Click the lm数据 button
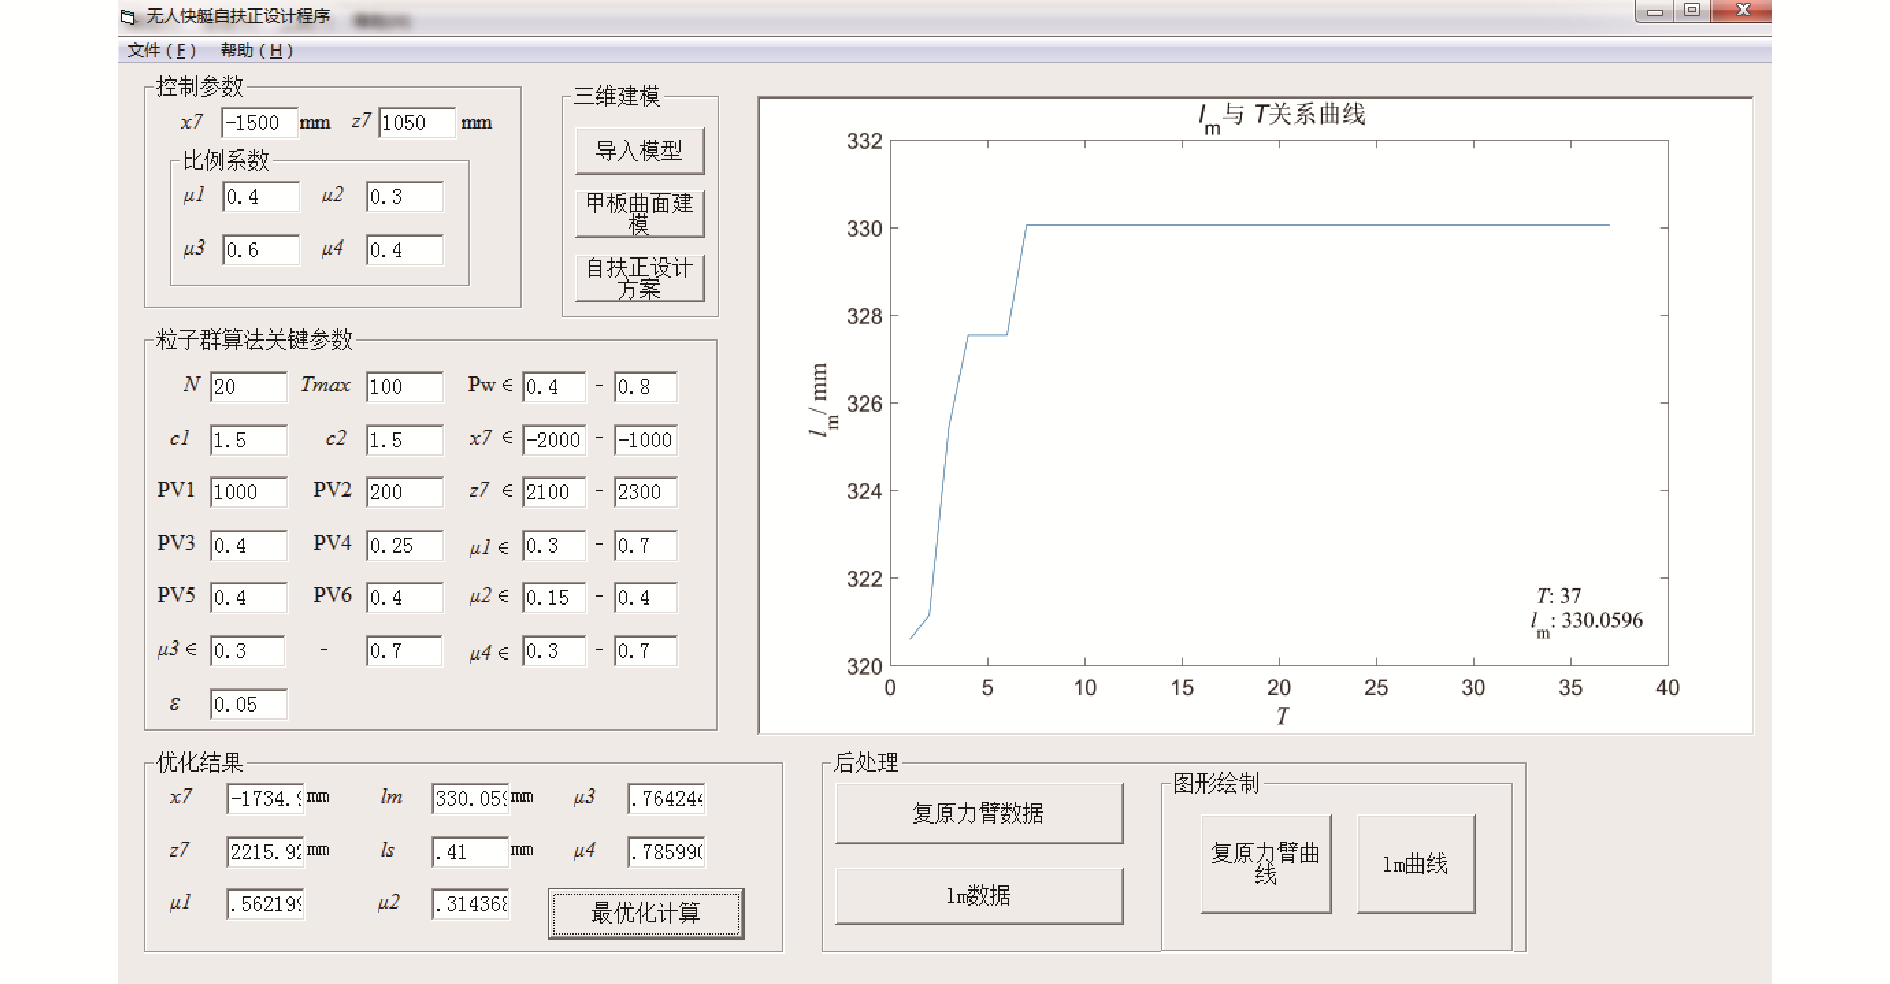1890x984 pixels. pyautogui.click(x=978, y=895)
